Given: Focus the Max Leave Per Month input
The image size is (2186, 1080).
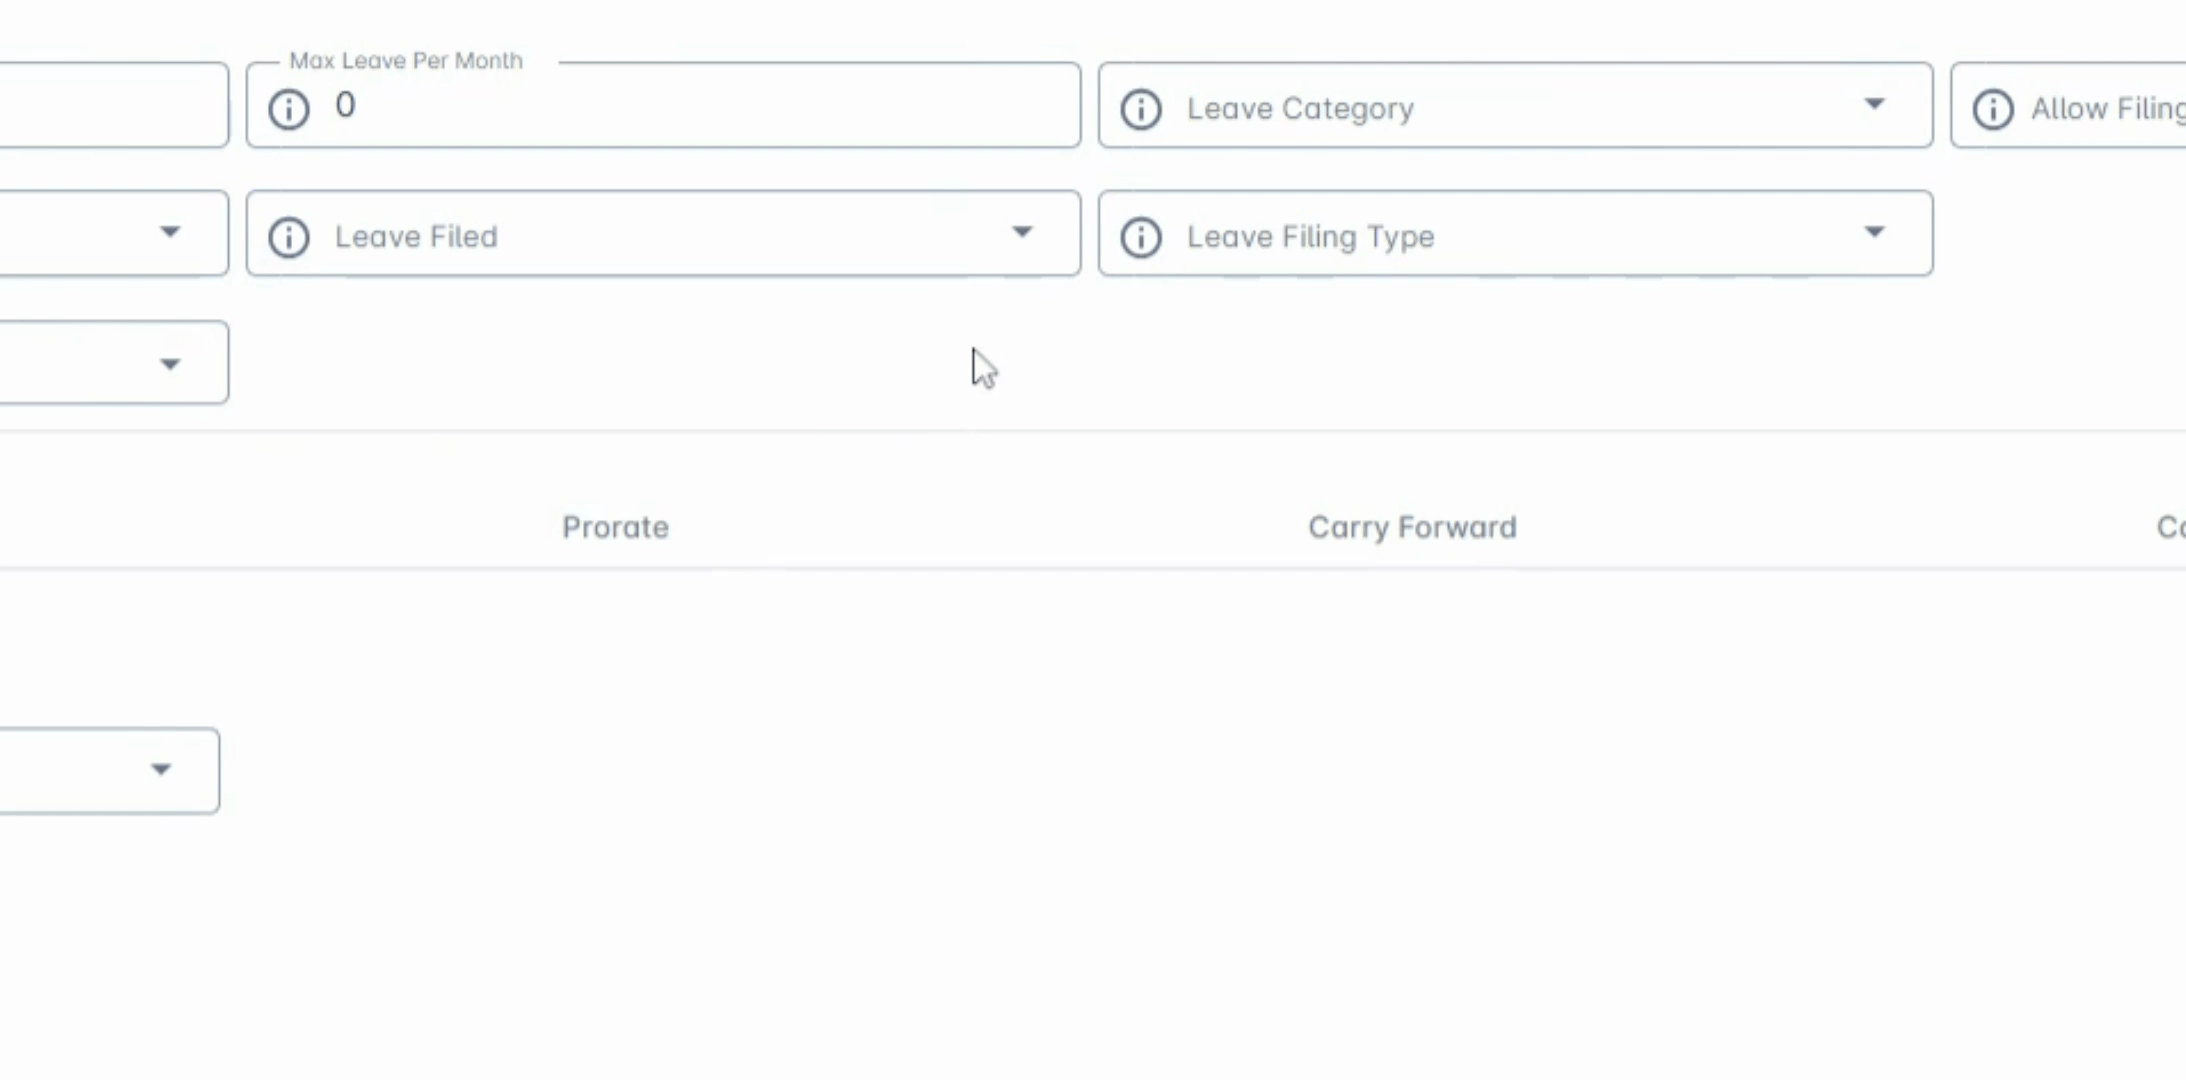Looking at the screenshot, I should pos(700,106).
